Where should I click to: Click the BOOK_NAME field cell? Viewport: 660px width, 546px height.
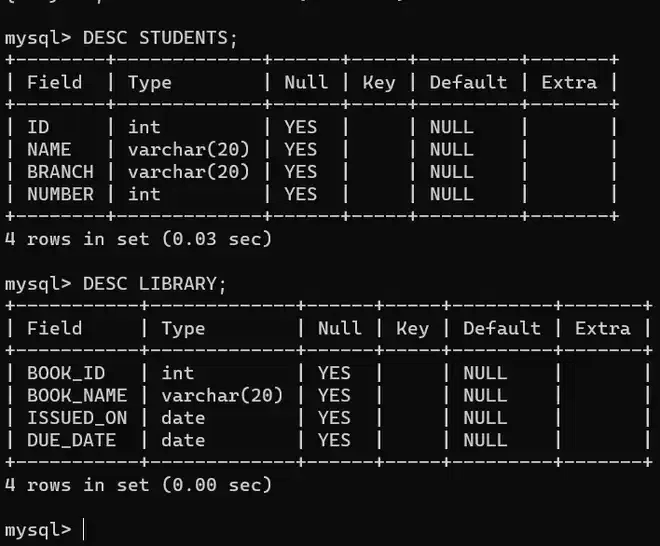click(77, 395)
